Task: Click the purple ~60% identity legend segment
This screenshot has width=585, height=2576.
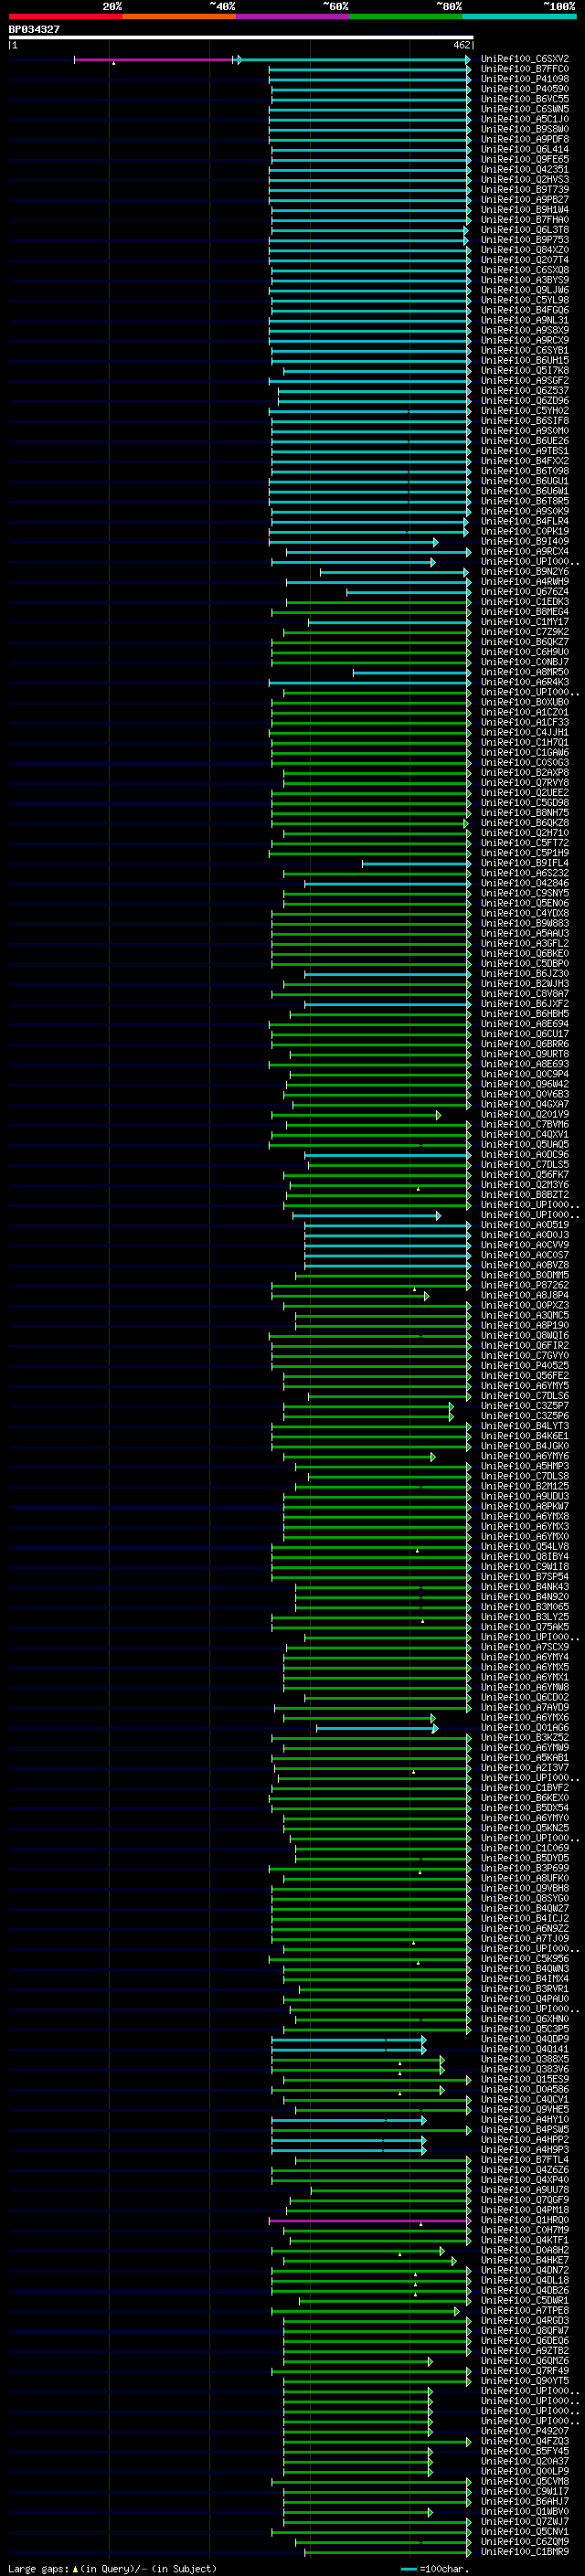Action: coord(292,16)
